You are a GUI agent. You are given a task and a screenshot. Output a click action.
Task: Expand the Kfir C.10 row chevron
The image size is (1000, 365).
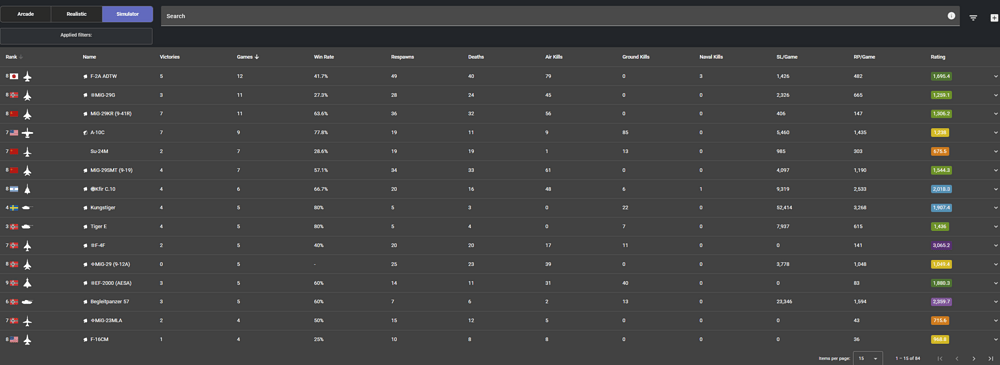tap(996, 190)
